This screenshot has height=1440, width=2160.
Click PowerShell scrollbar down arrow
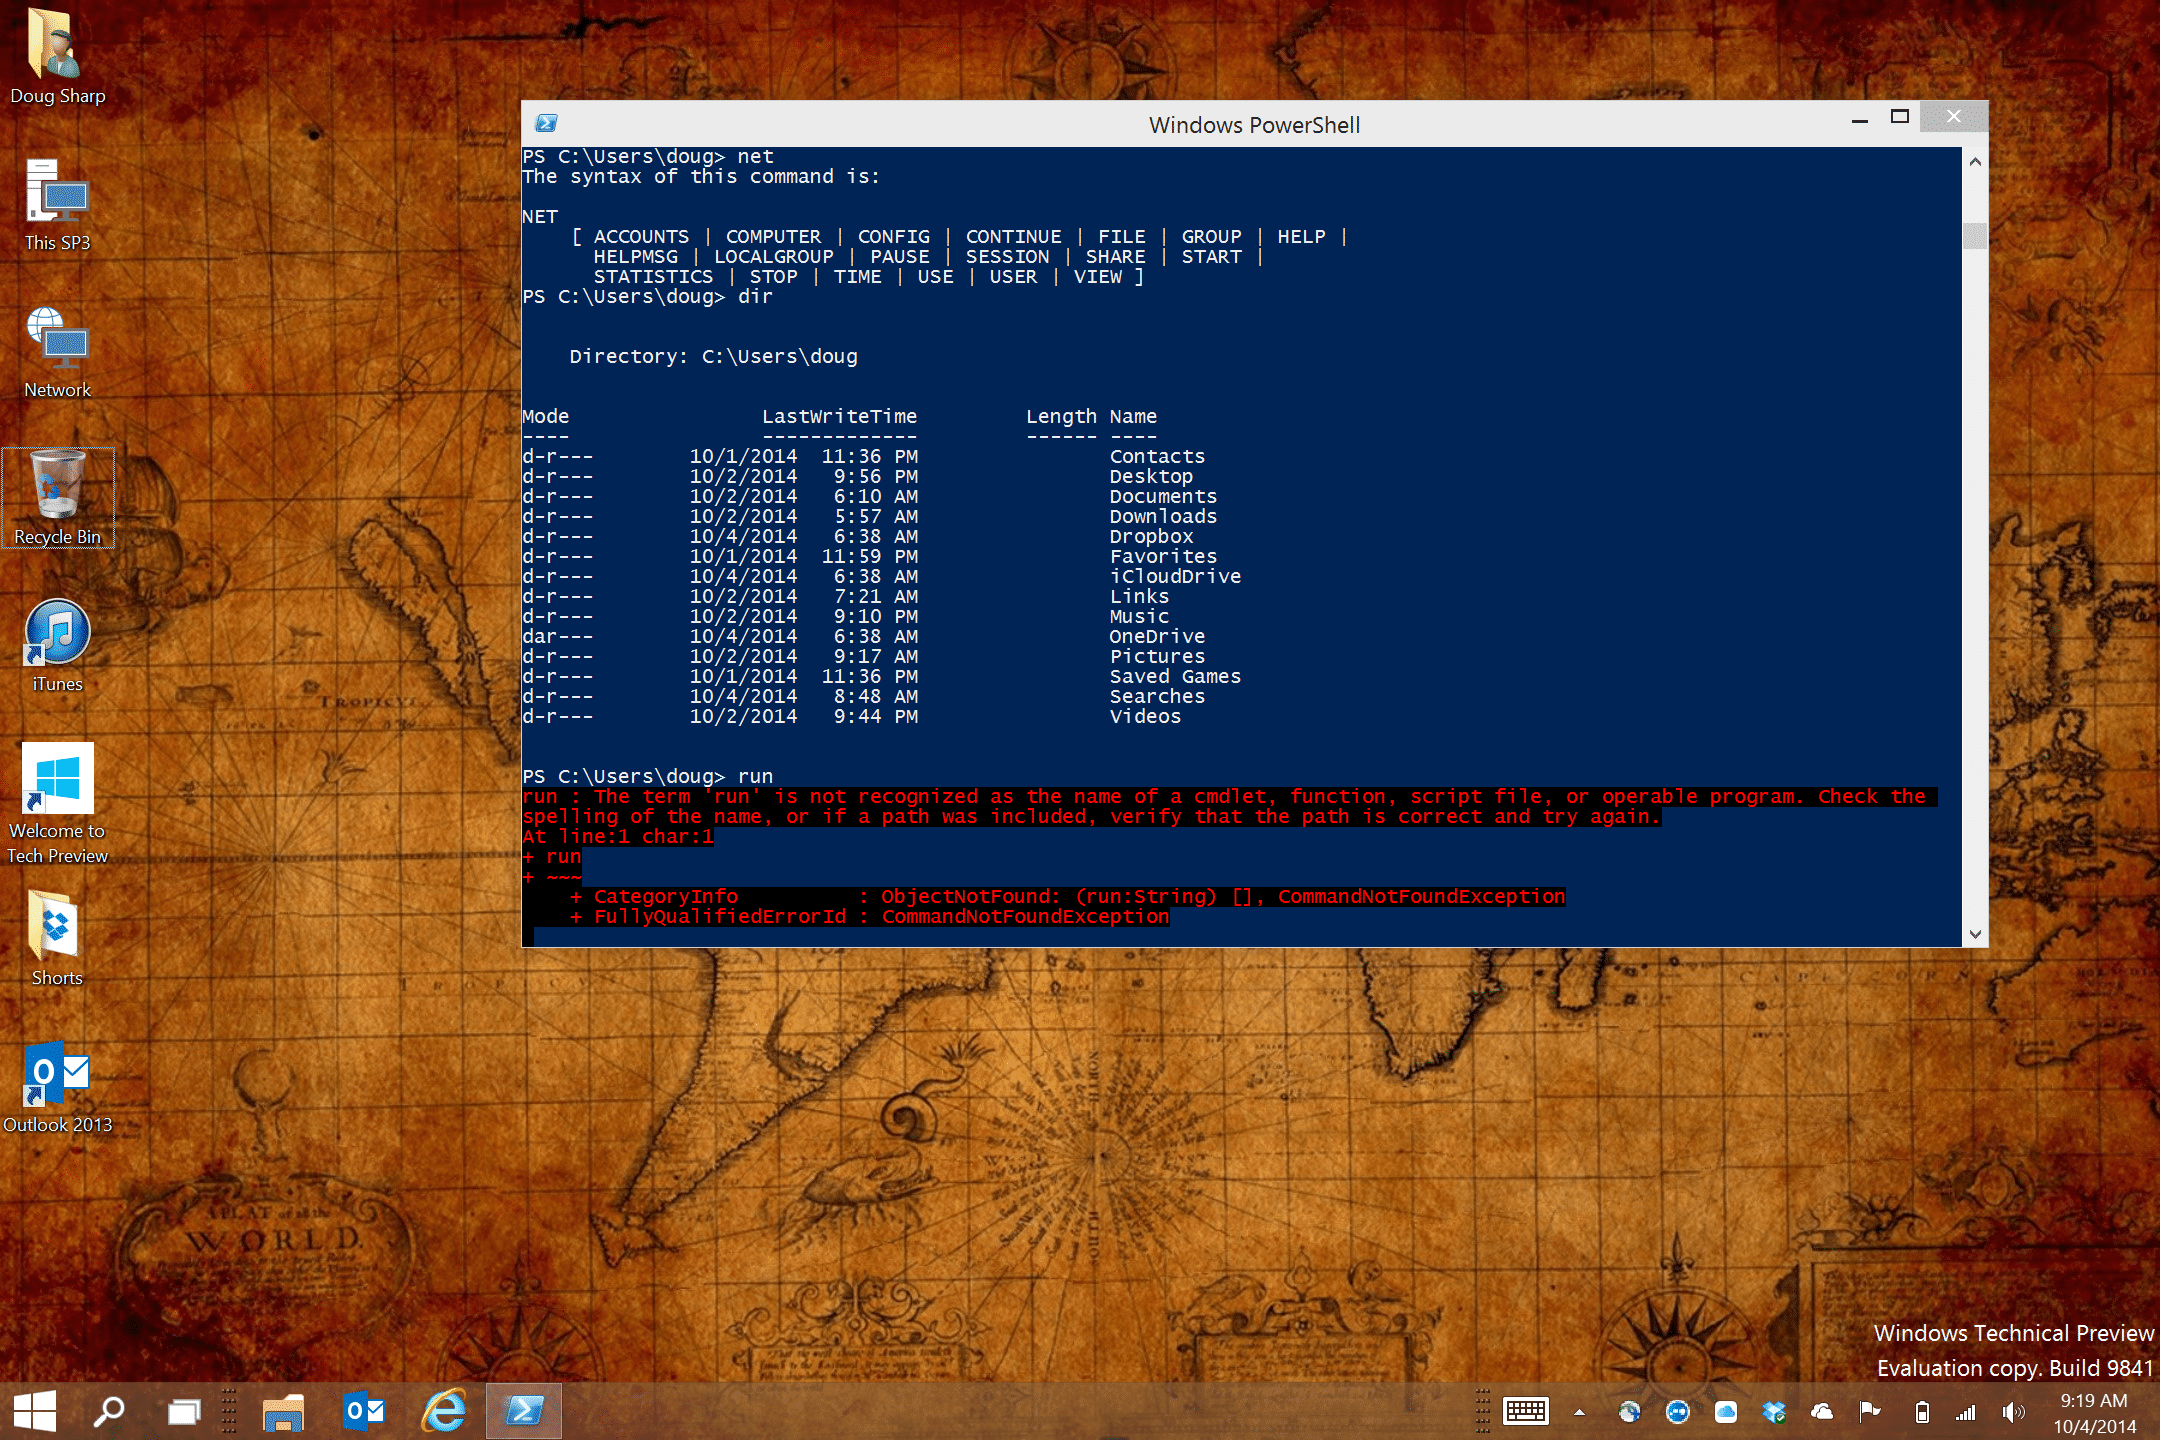click(1974, 934)
